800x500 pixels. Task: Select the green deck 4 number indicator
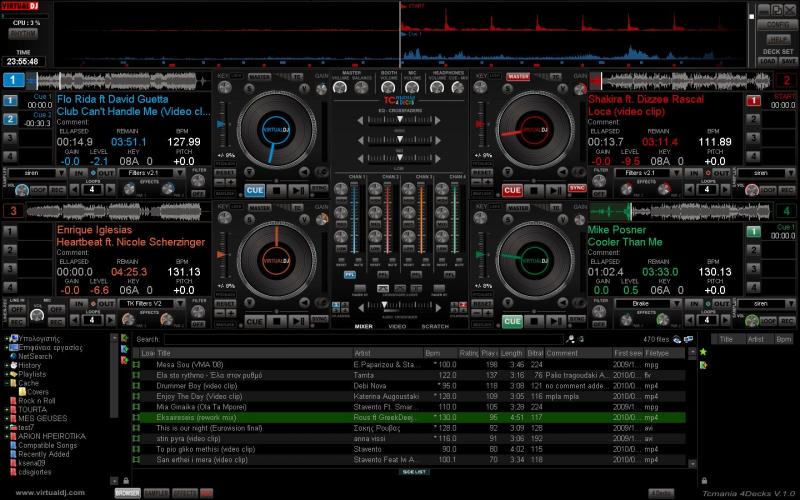click(x=786, y=211)
